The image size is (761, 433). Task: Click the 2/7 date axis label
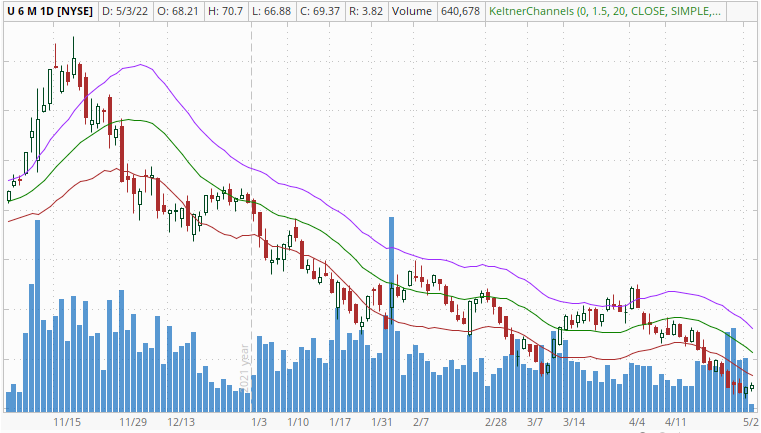pyautogui.click(x=421, y=422)
